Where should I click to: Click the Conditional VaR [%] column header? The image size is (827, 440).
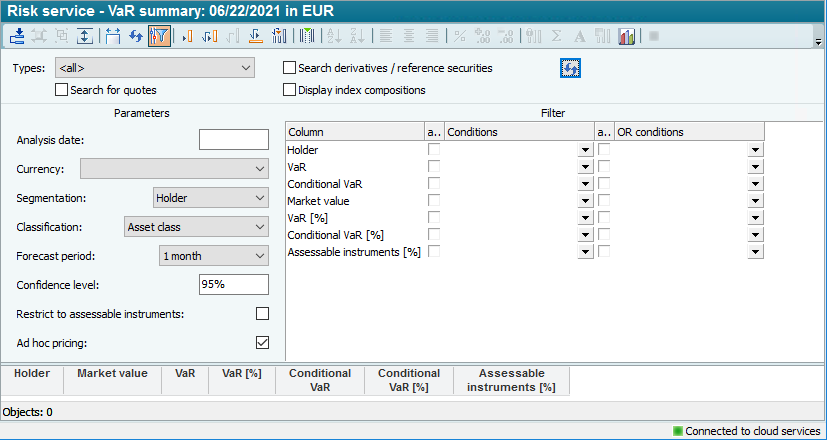tap(408, 380)
